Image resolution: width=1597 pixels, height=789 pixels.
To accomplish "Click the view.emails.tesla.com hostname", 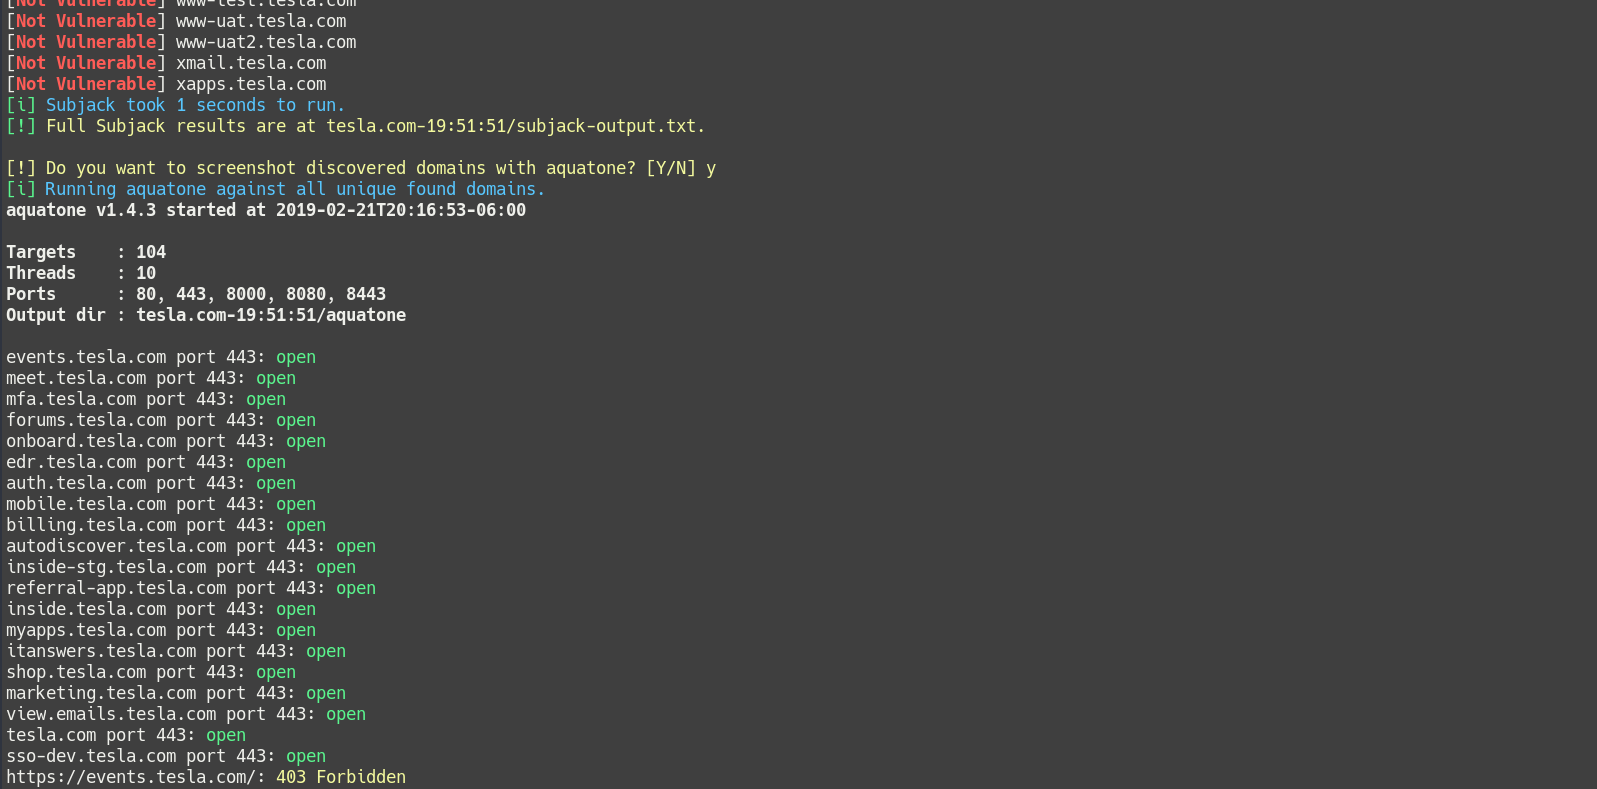I will pos(111,714).
